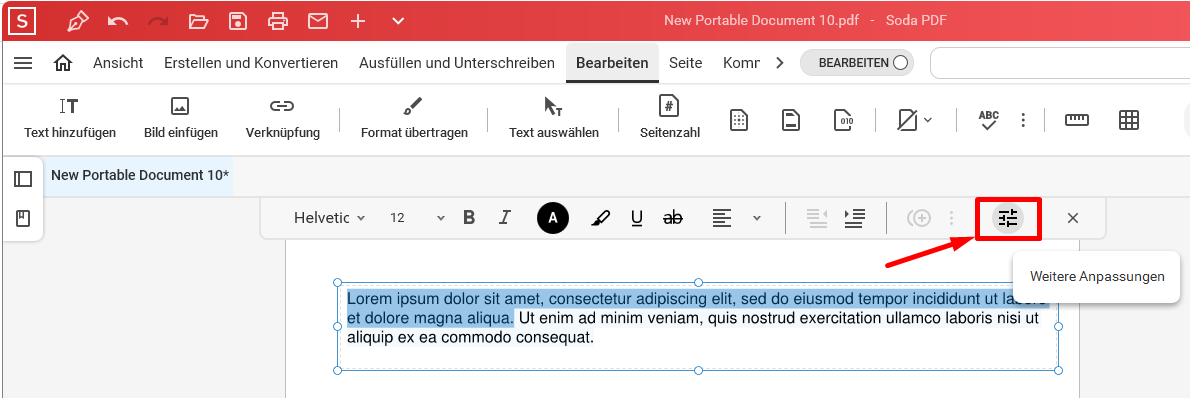Screen dimensions: 1190x398
Task: Redo the last action
Action: coord(158,21)
